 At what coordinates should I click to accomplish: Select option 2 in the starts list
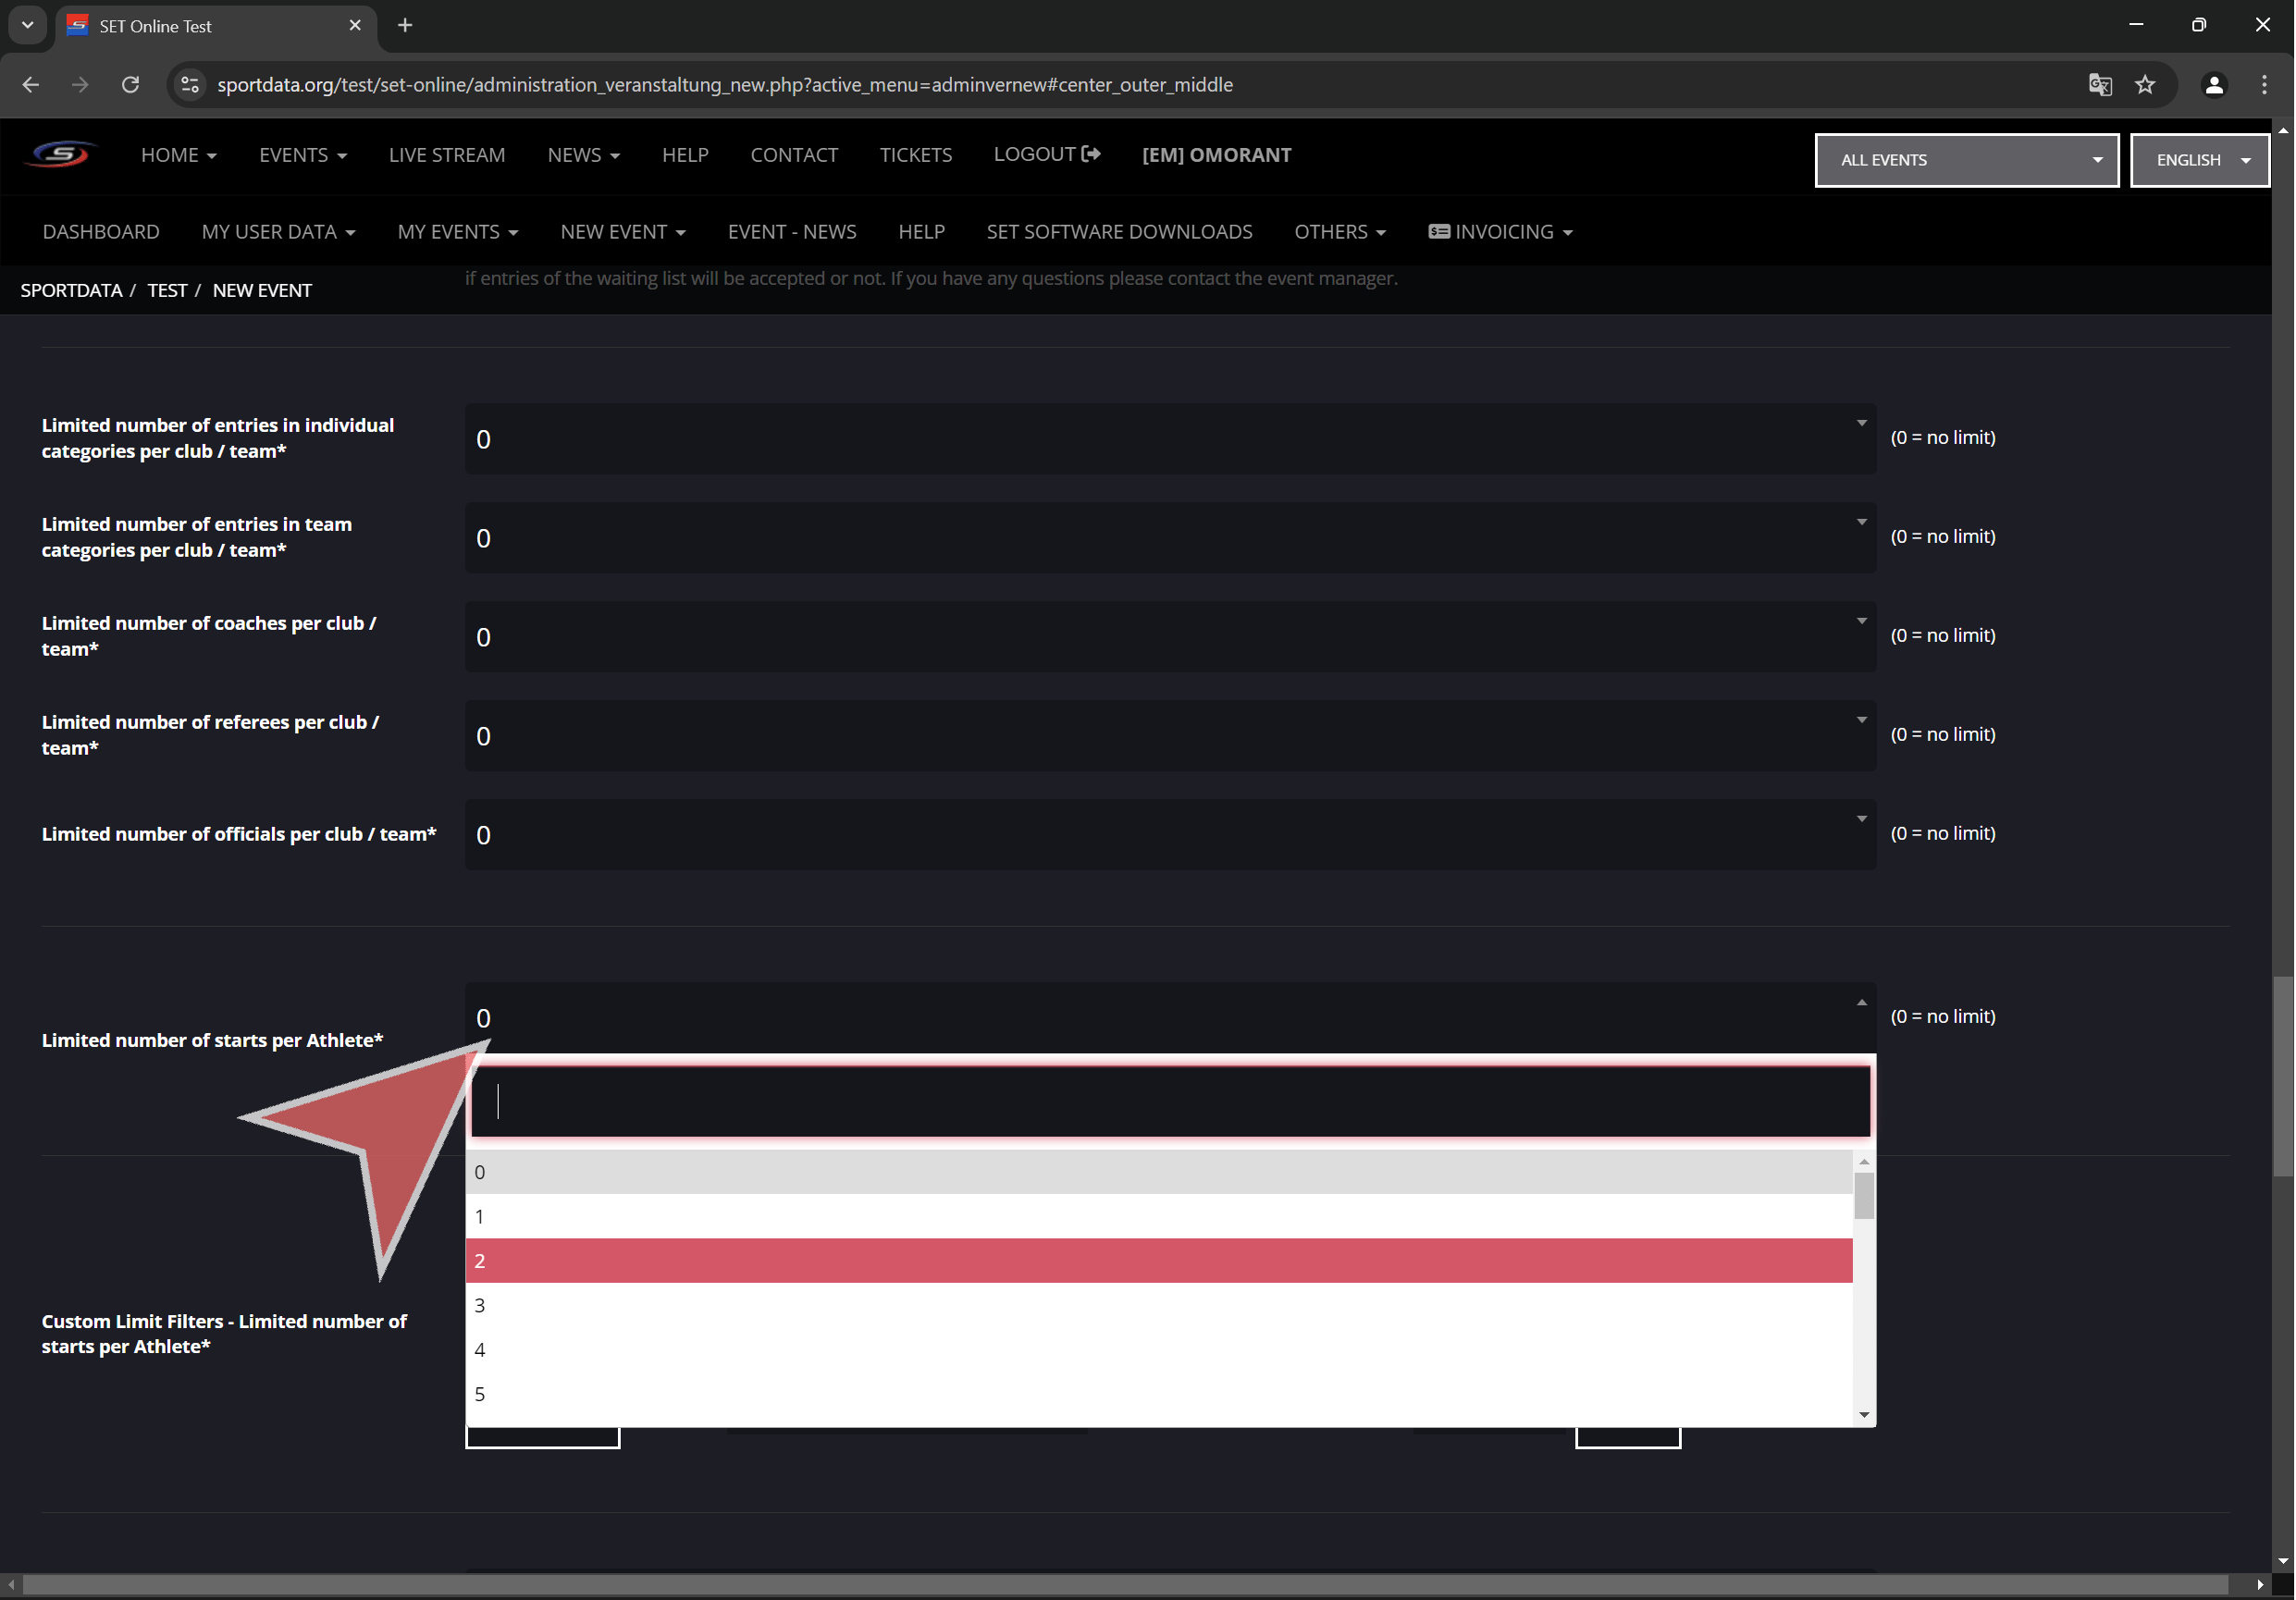click(x=1158, y=1261)
